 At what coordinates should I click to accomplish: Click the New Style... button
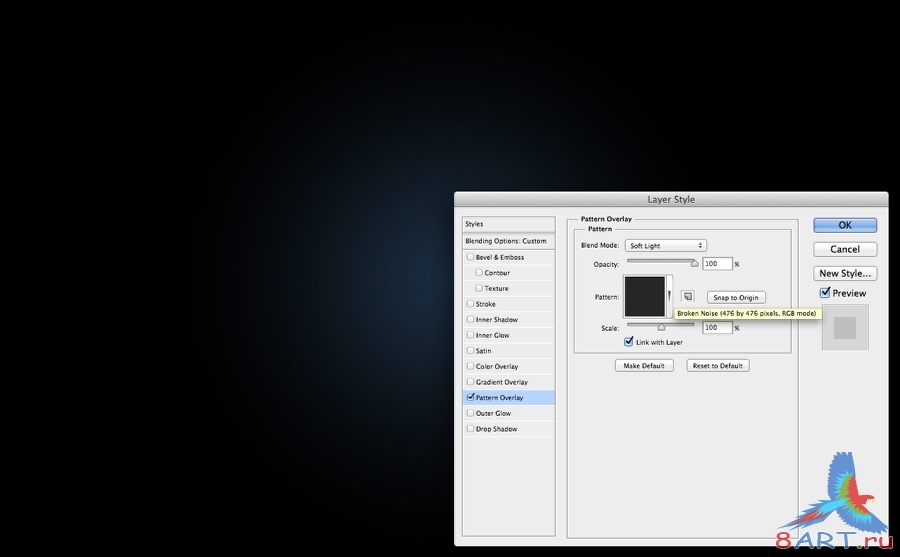[x=845, y=273]
